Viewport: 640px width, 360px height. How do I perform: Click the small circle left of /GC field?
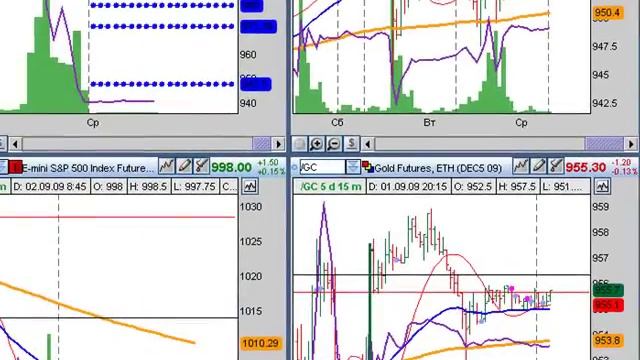tap(294, 167)
